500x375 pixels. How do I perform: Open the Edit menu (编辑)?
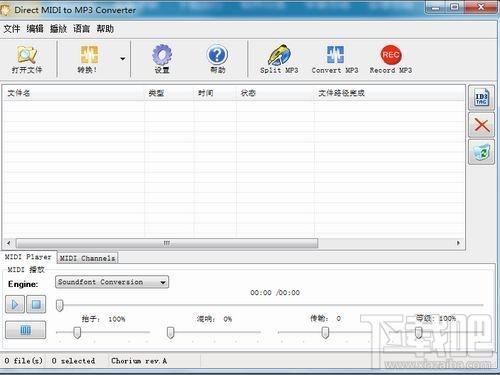[35, 29]
